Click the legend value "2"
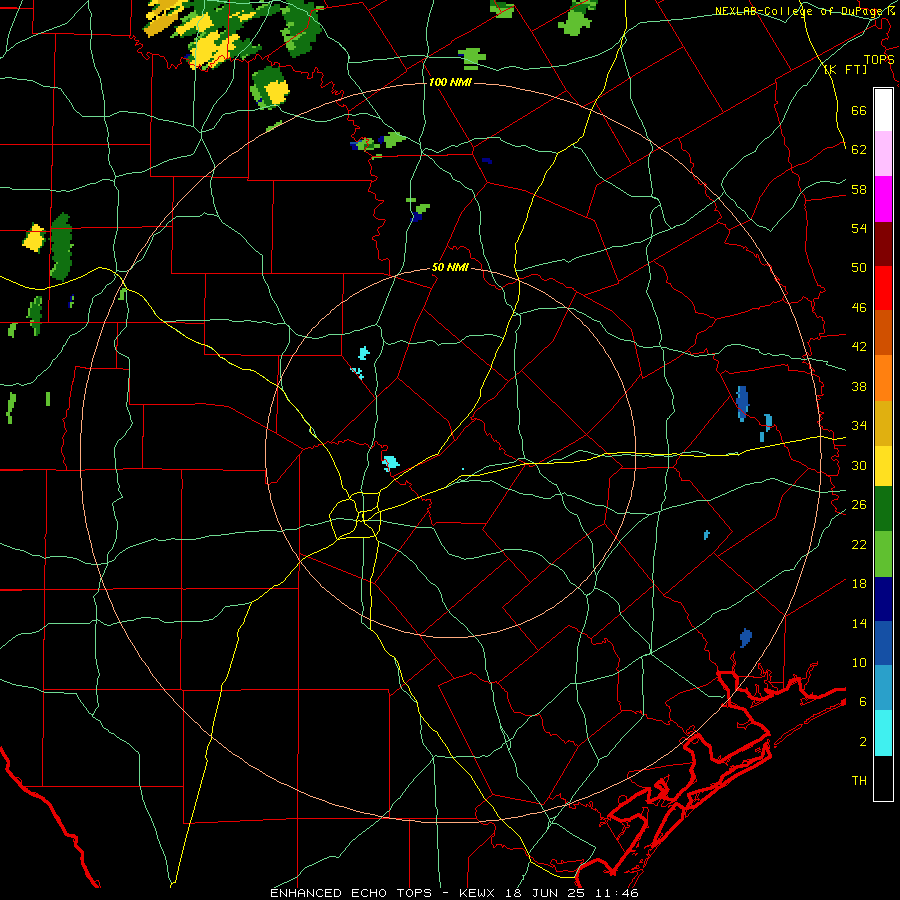Viewport: 900px width, 900px height. coord(863,741)
